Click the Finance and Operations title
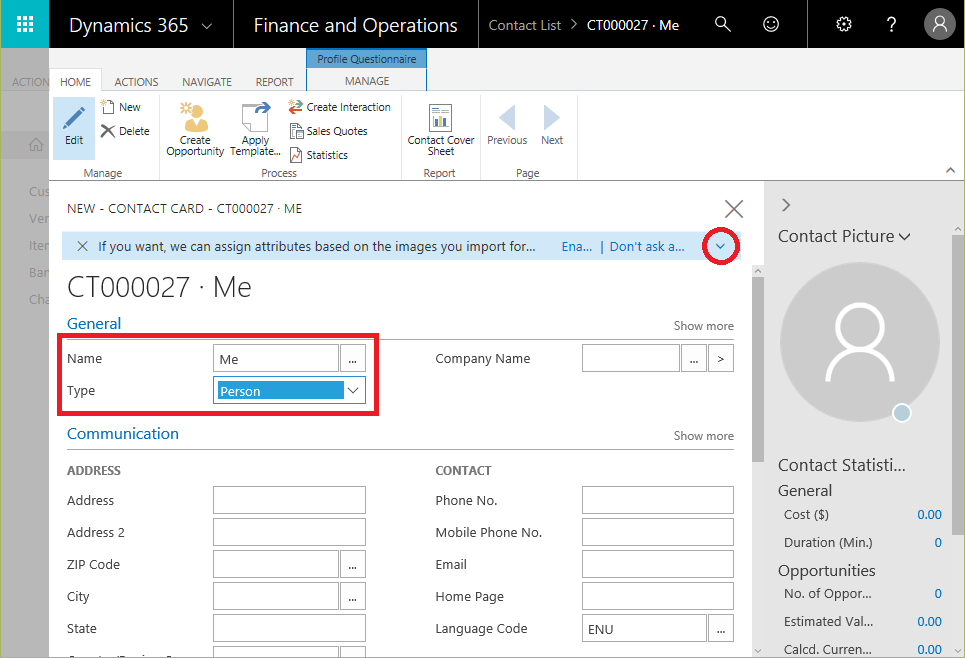This screenshot has height=658, width=965. click(355, 25)
